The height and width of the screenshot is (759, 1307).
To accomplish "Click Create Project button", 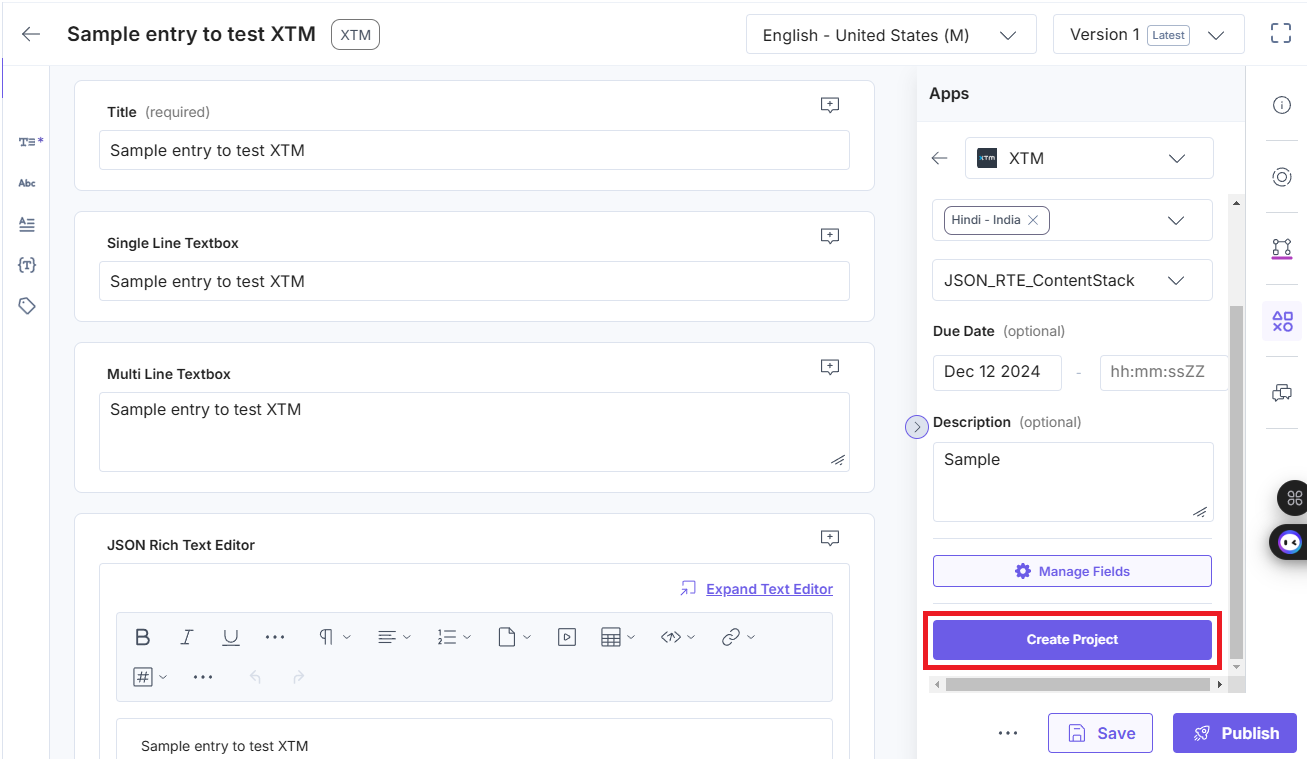I will (1072, 640).
